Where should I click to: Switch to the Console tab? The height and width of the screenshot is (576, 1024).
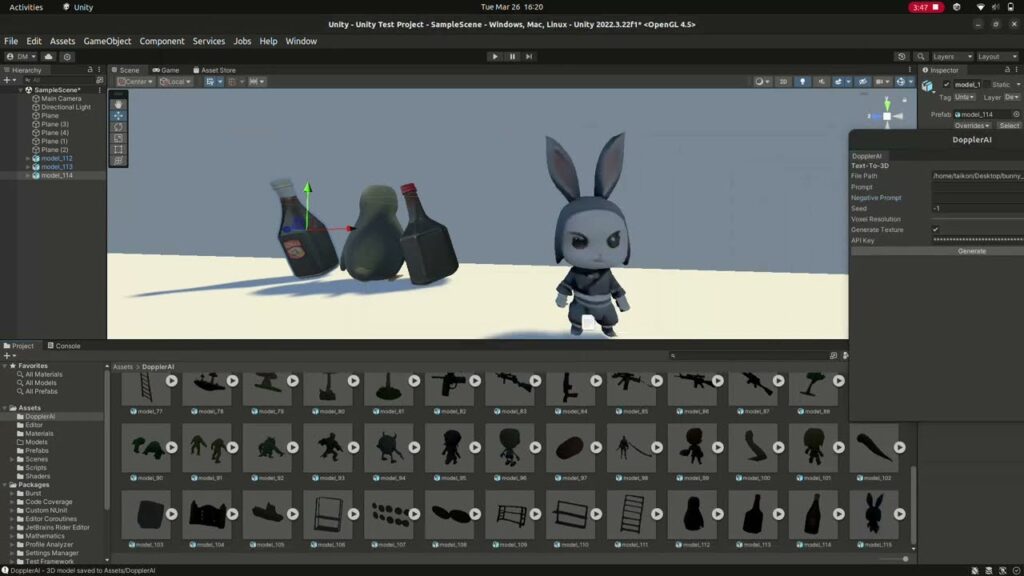[67, 346]
